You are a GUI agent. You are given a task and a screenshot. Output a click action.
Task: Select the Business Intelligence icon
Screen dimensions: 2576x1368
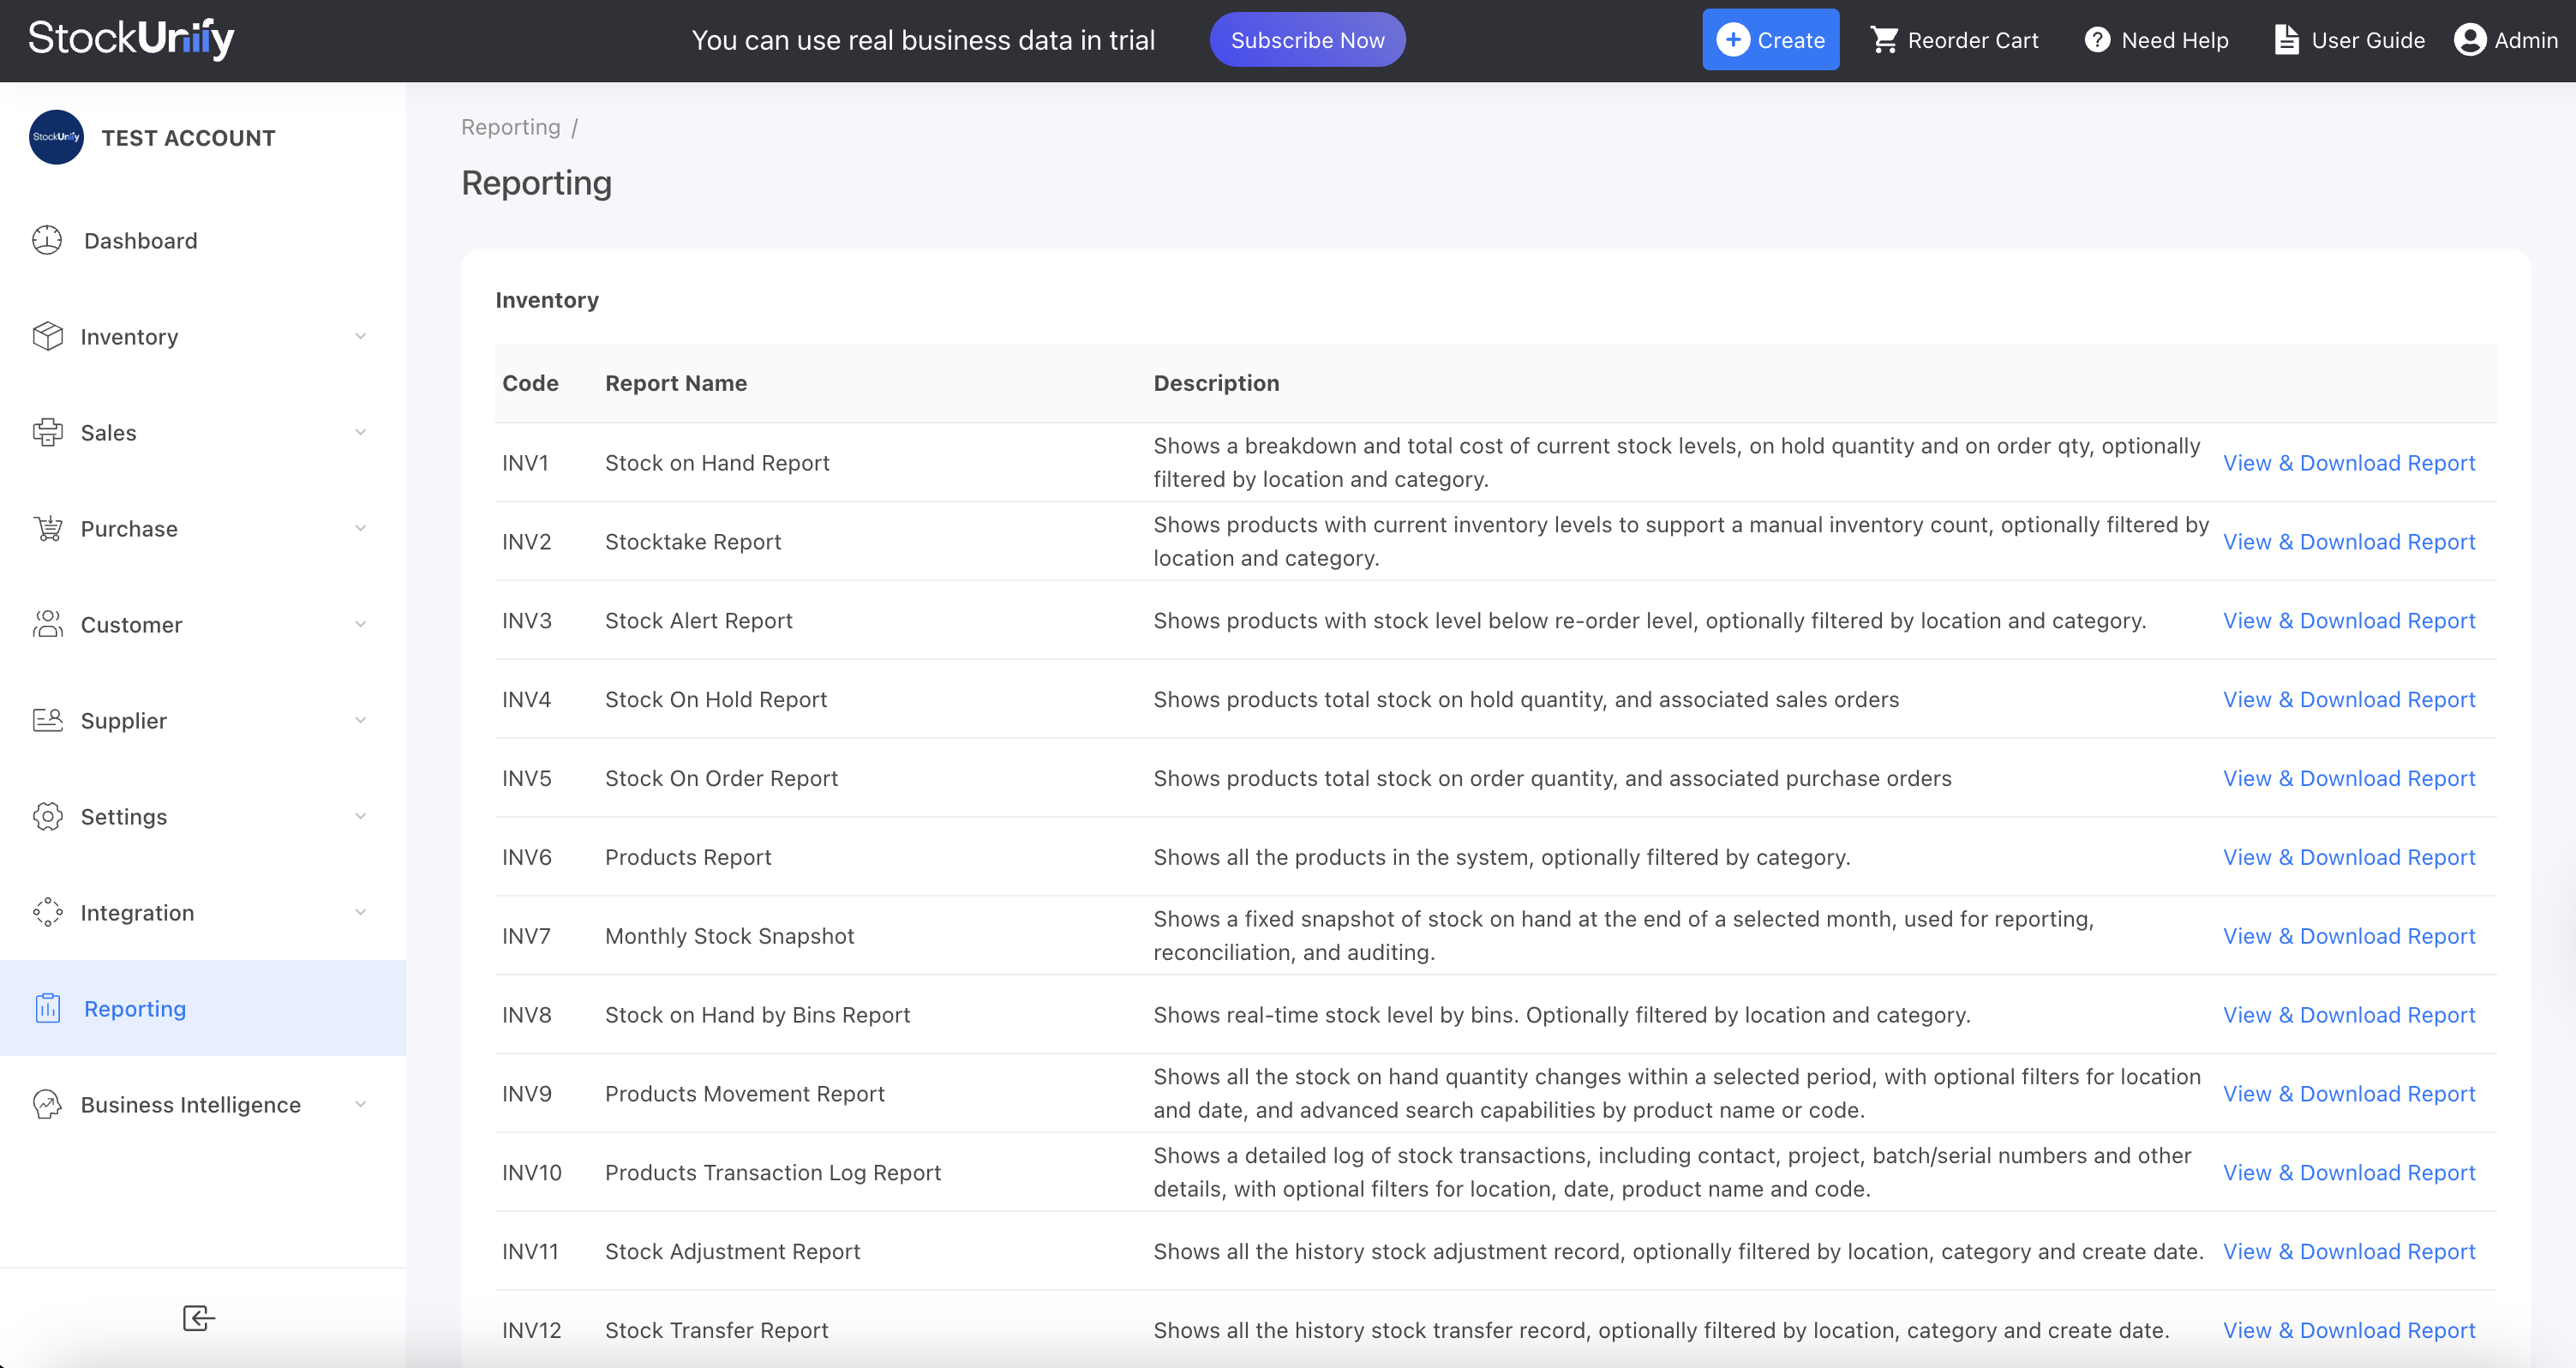(47, 1104)
